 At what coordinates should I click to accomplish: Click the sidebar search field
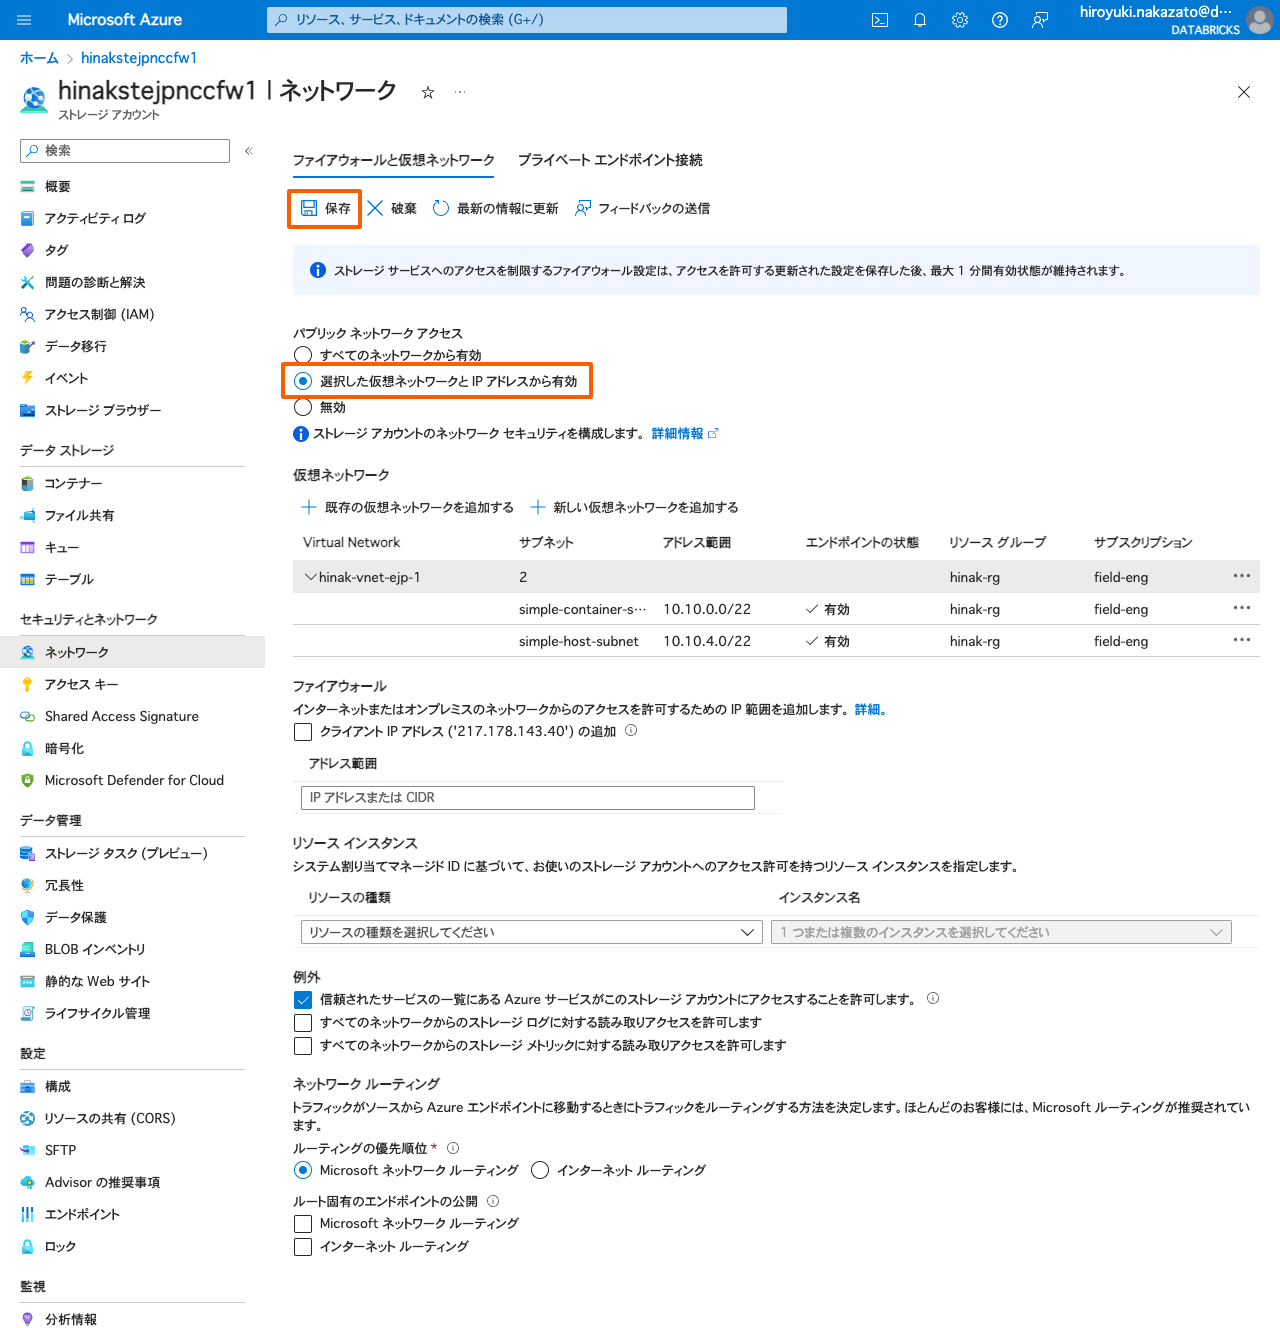click(x=125, y=151)
